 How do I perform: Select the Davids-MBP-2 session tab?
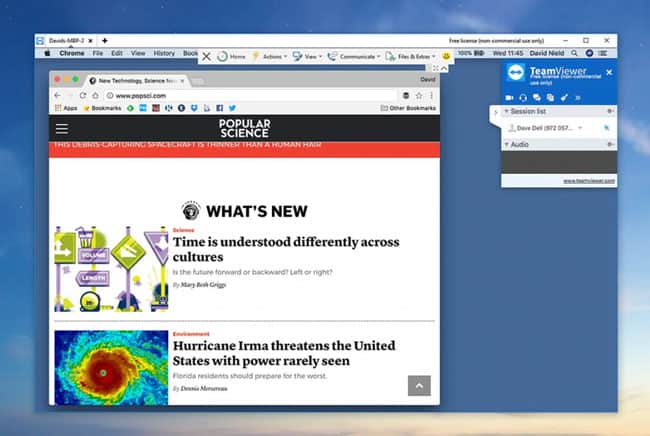[x=67, y=40]
